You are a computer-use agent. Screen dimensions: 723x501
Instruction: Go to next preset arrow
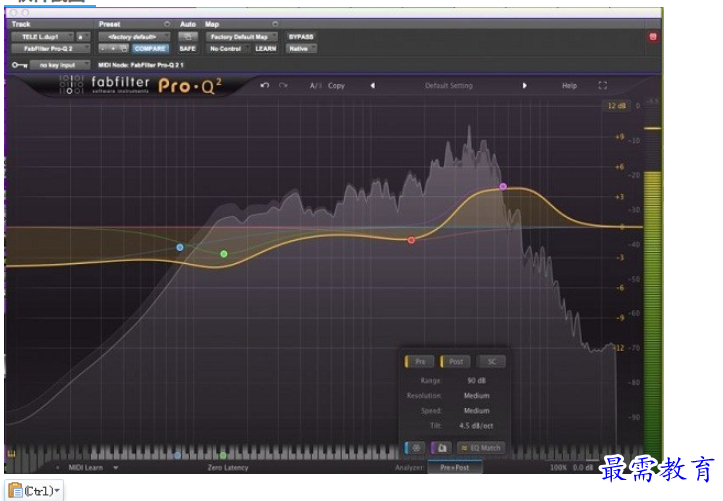[x=524, y=85]
